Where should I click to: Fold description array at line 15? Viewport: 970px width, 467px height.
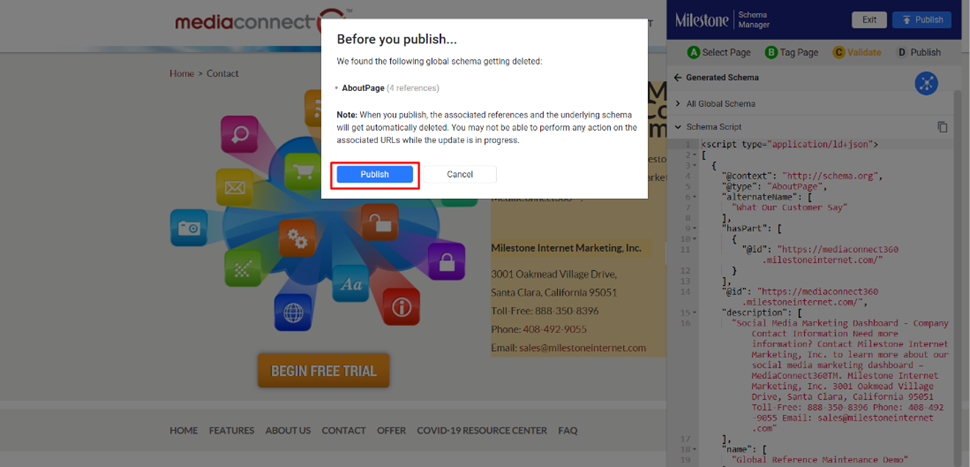coord(695,312)
